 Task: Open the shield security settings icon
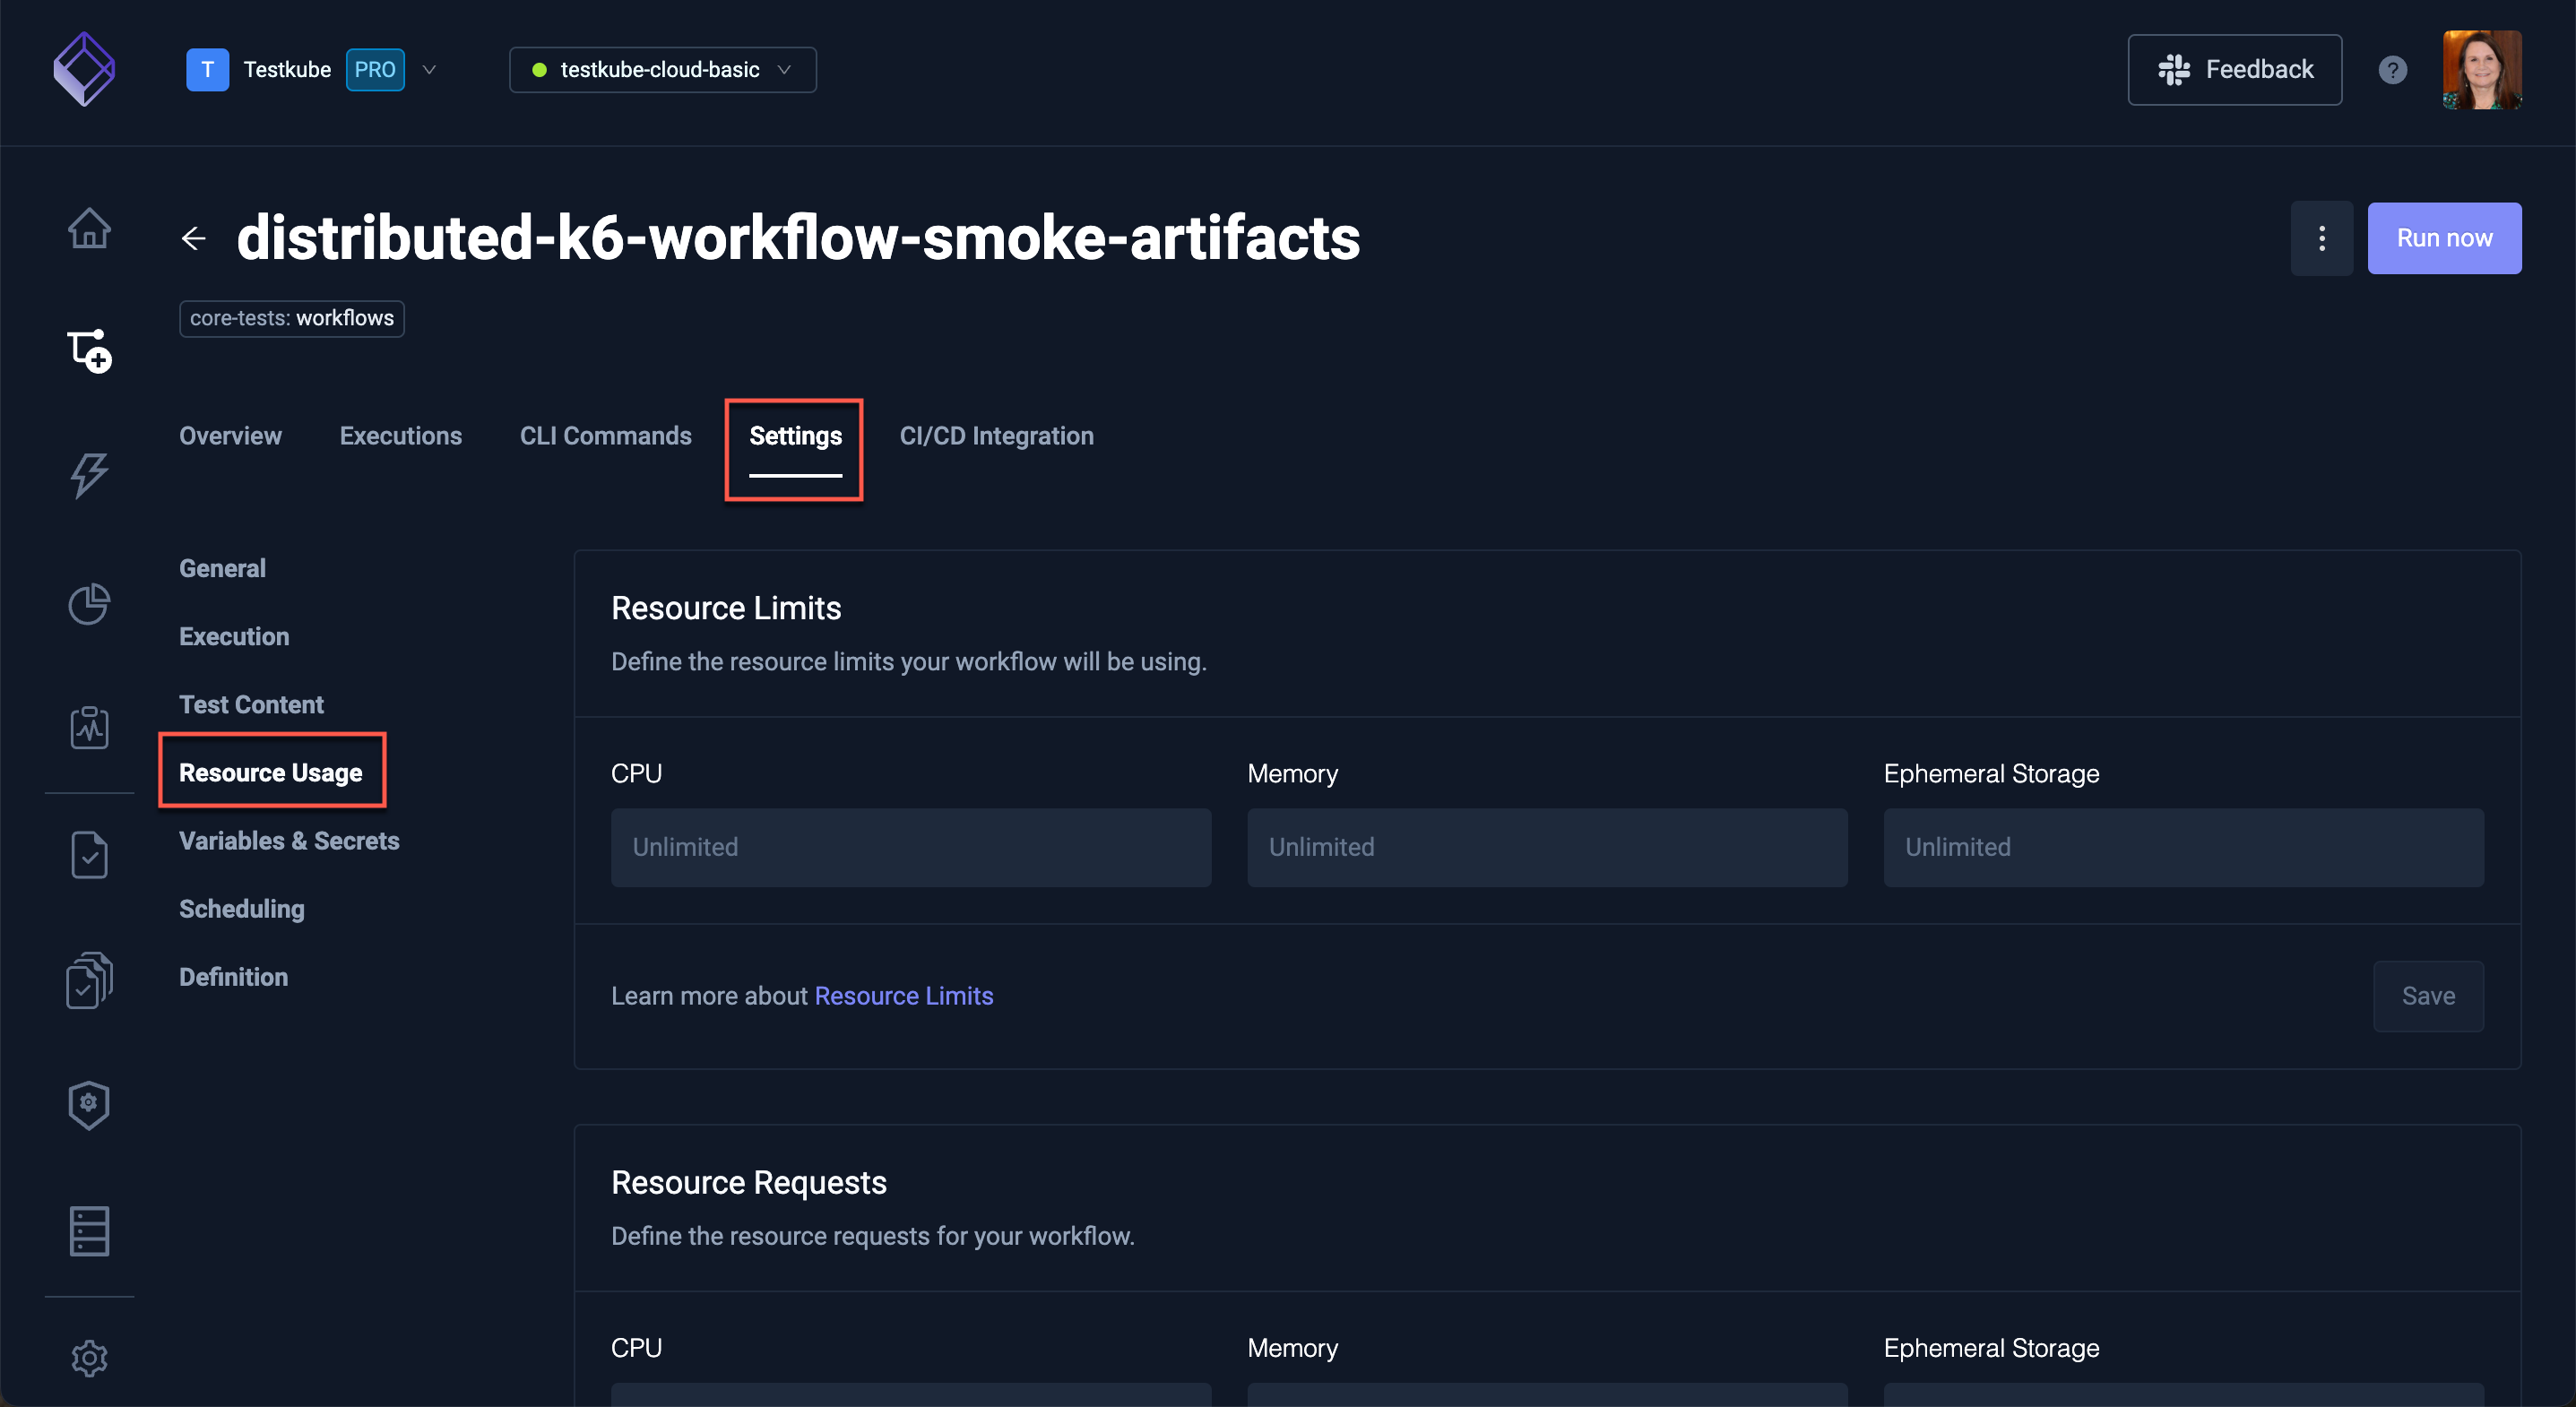pyautogui.click(x=89, y=1104)
